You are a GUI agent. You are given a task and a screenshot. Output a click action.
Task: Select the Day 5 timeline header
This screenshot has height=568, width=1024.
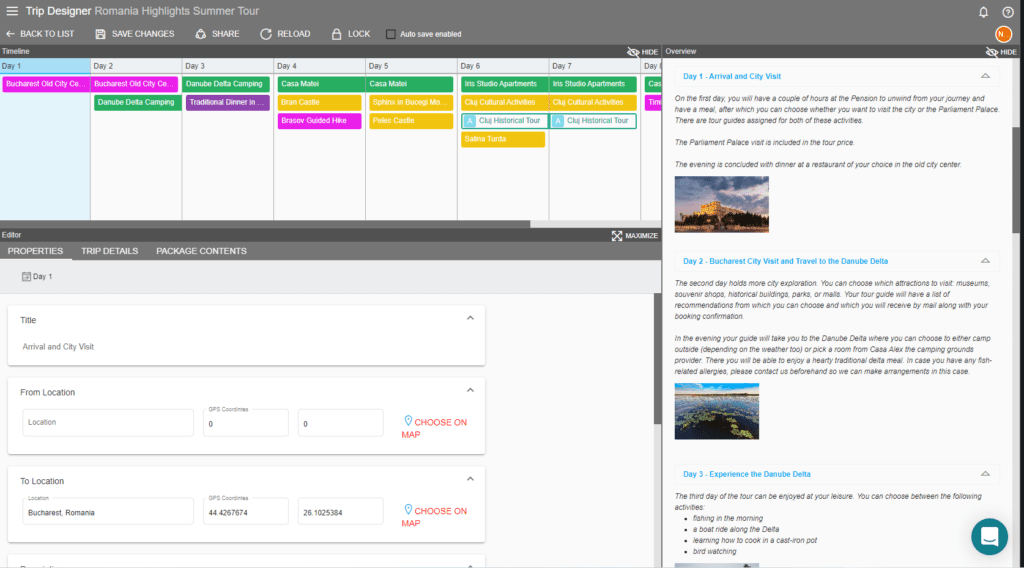411,66
